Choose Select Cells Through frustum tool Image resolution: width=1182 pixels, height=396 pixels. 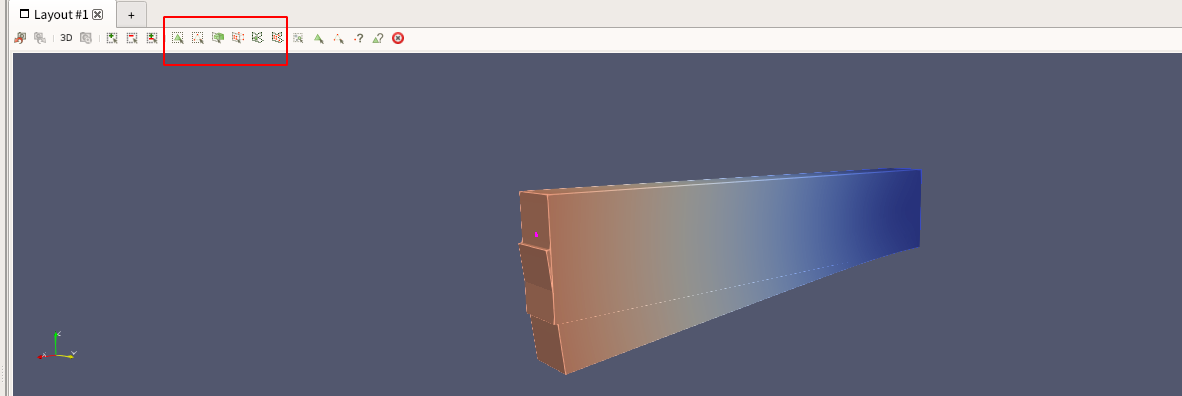click(218, 38)
